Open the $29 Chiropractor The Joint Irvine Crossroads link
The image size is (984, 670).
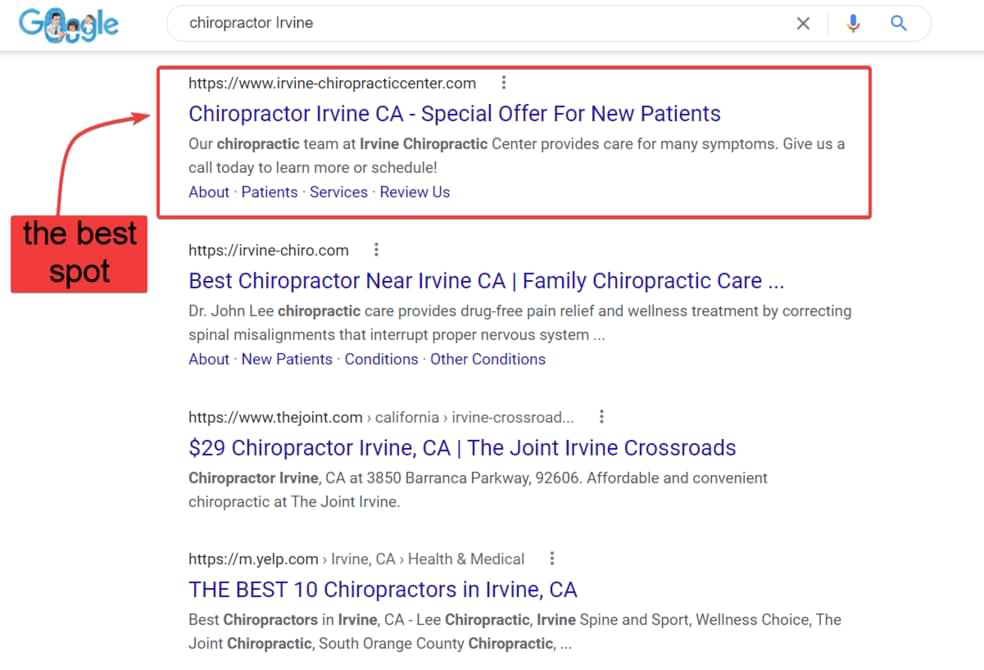click(461, 448)
